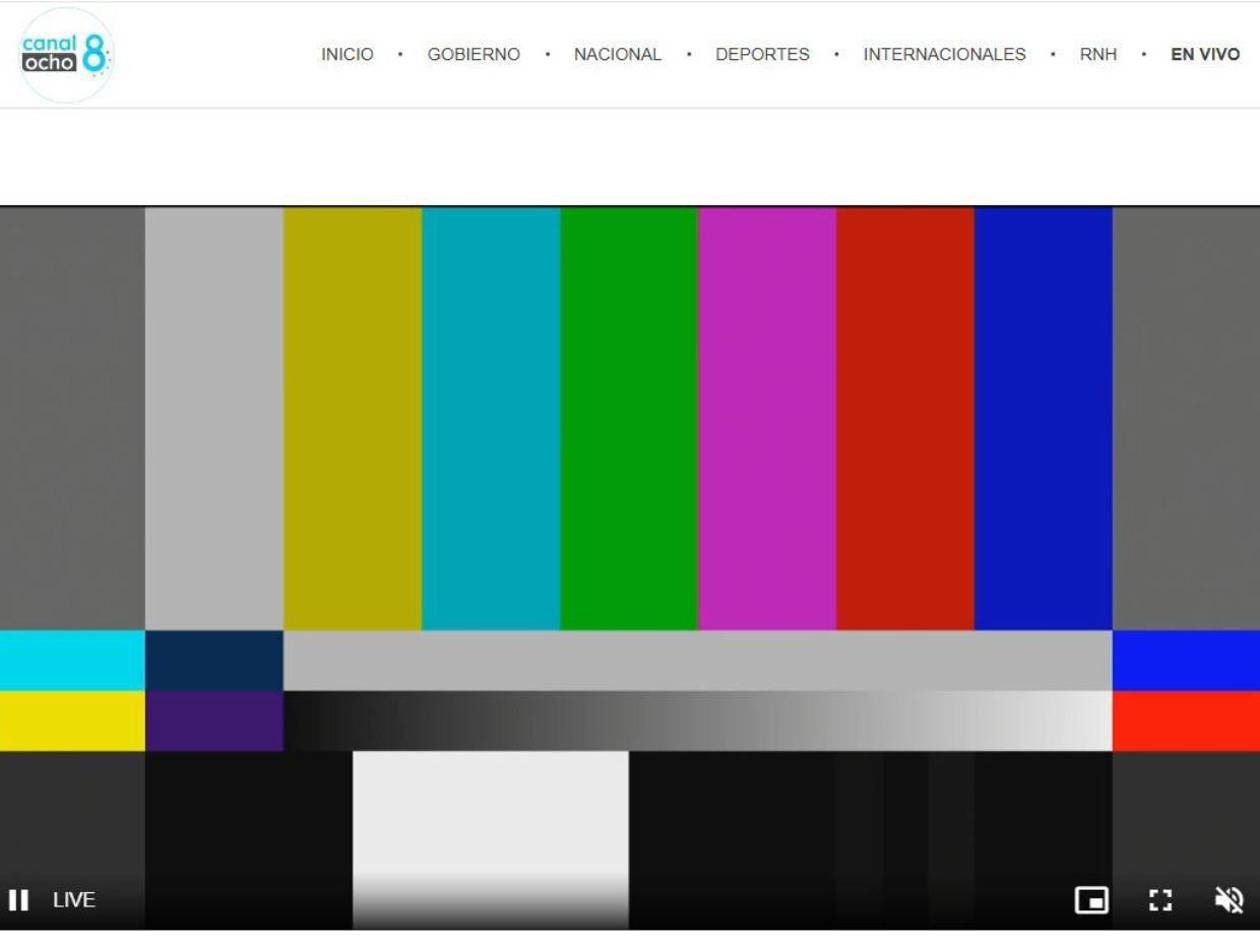Select the EN VIVO navigation item

(x=1205, y=55)
